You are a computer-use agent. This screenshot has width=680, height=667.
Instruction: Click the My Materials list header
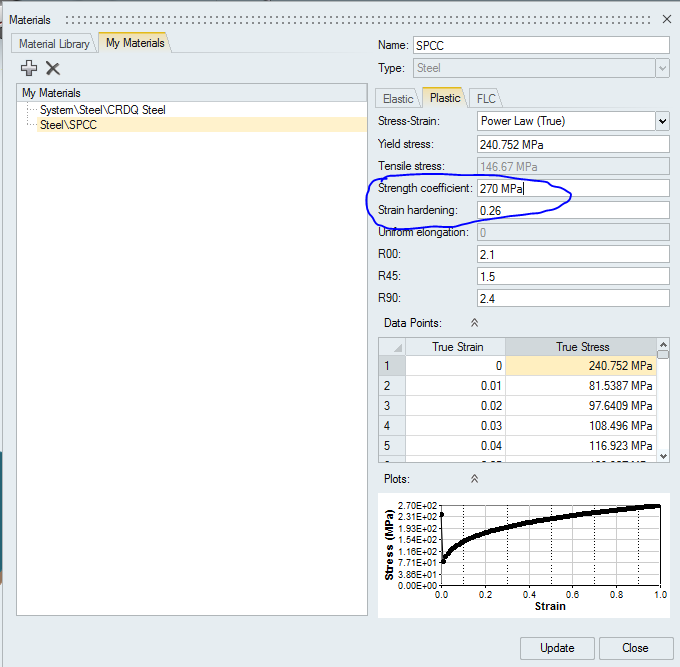coord(192,93)
